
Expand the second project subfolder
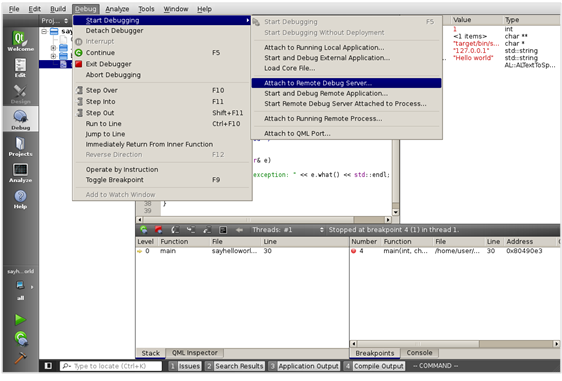tap(53, 56)
